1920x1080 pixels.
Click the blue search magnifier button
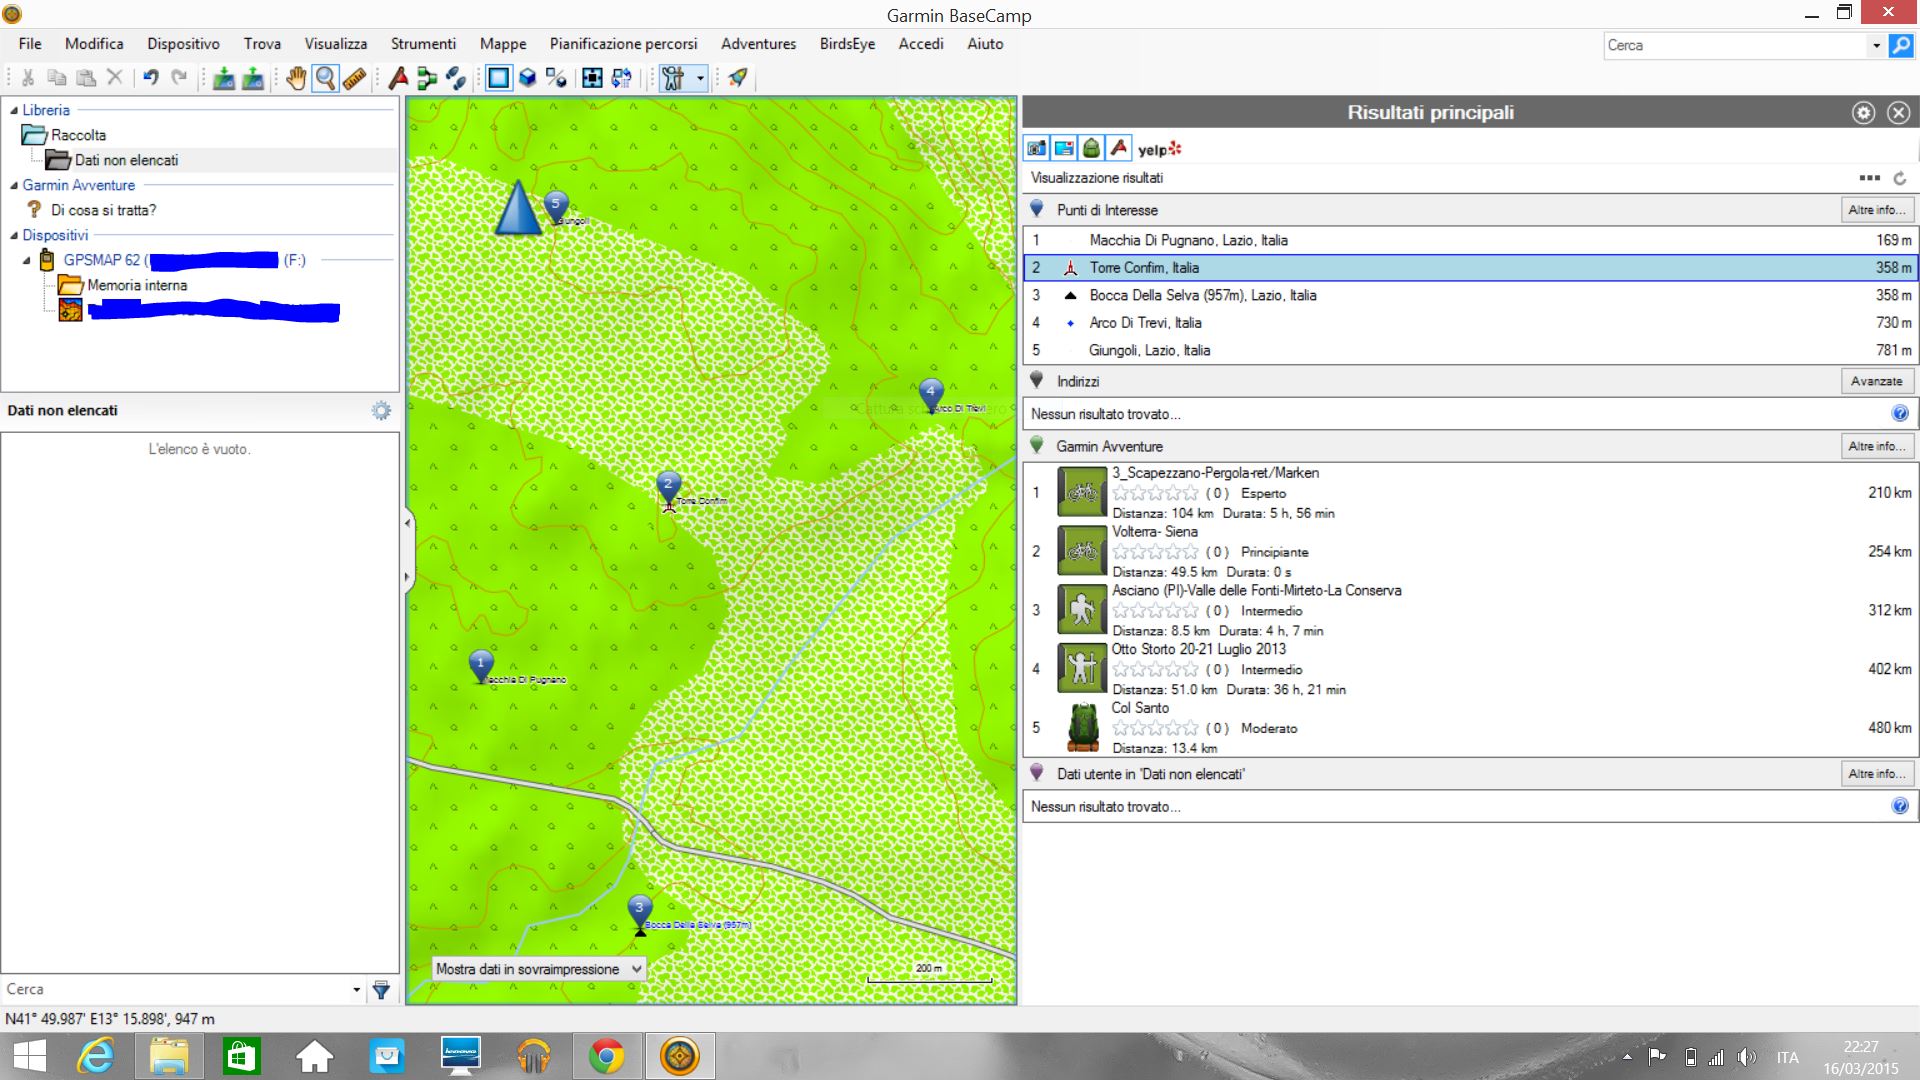point(1901,45)
